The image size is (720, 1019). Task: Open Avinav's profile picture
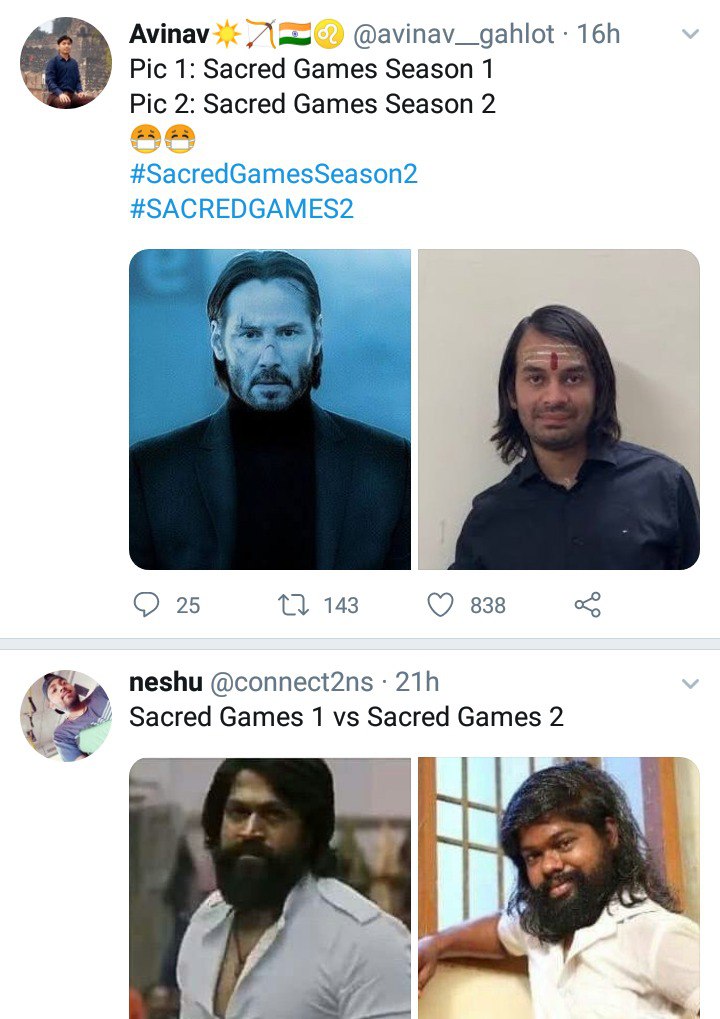(66, 63)
